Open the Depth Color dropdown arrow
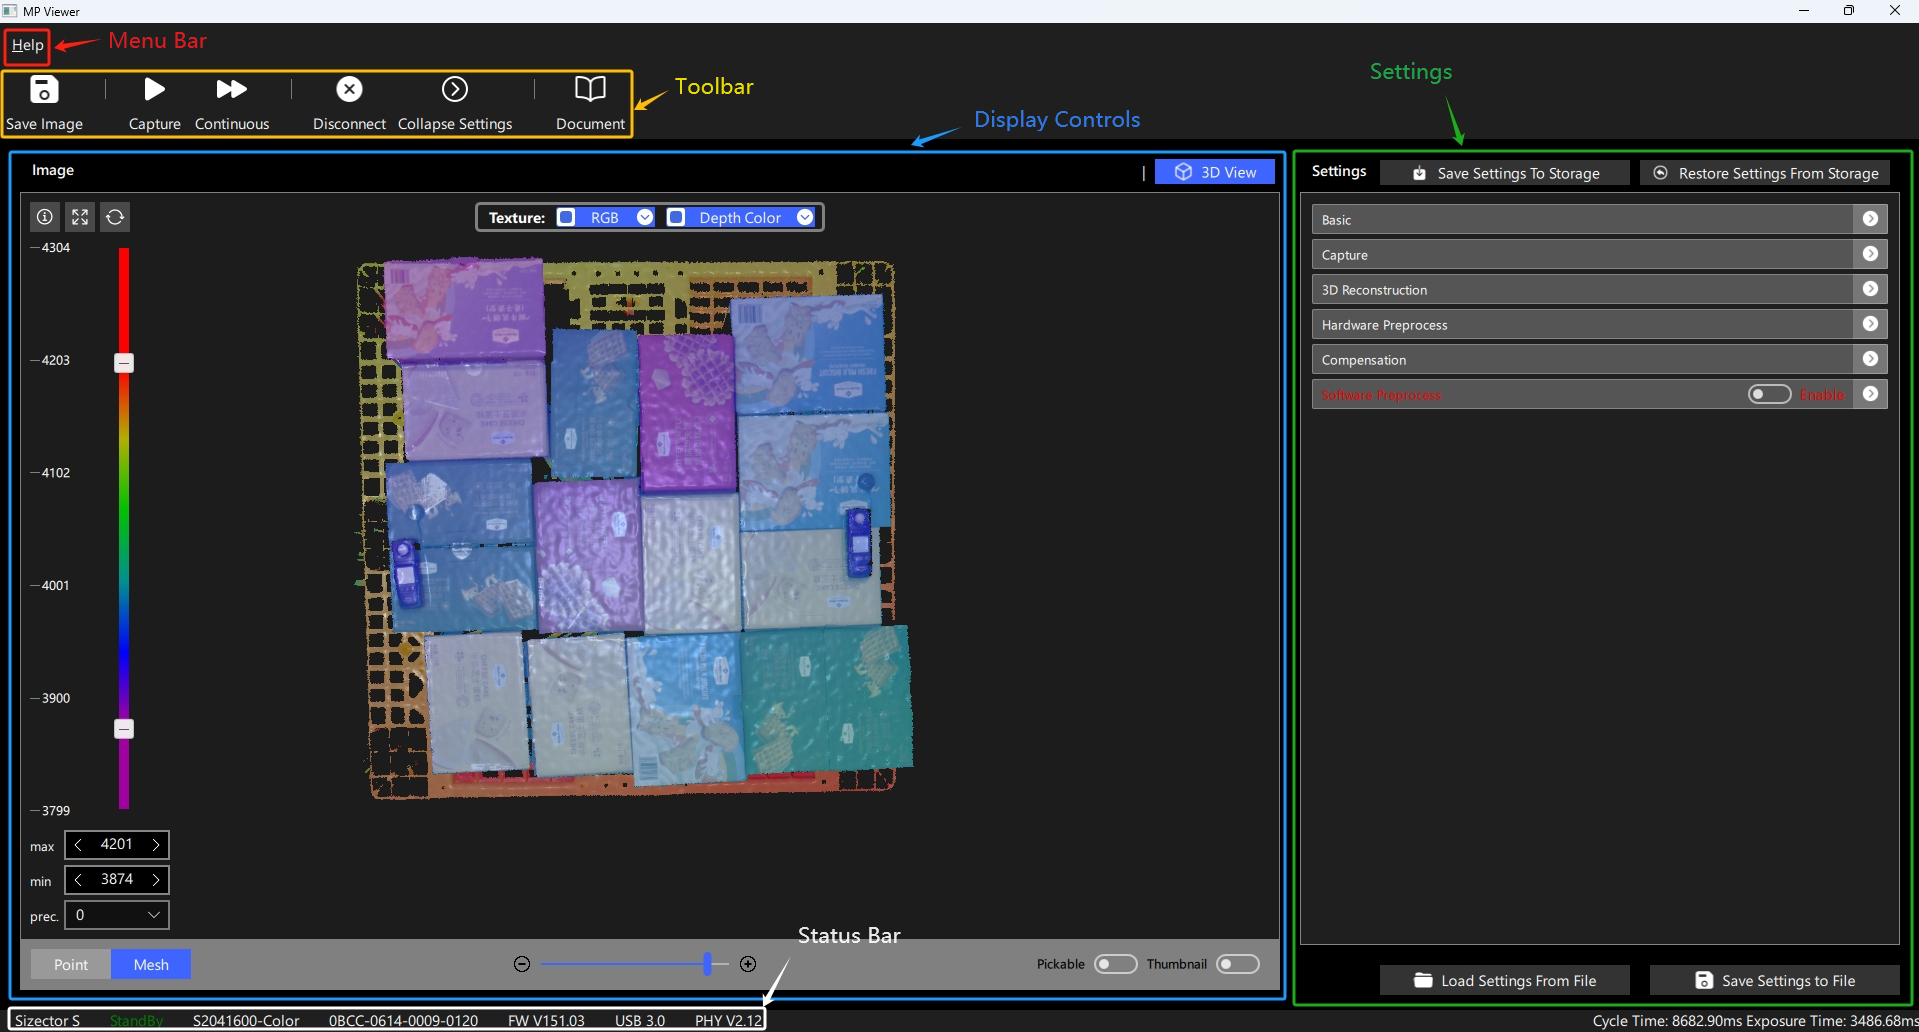The width and height of the screenshot is (1919, 1032). point(805,217)
